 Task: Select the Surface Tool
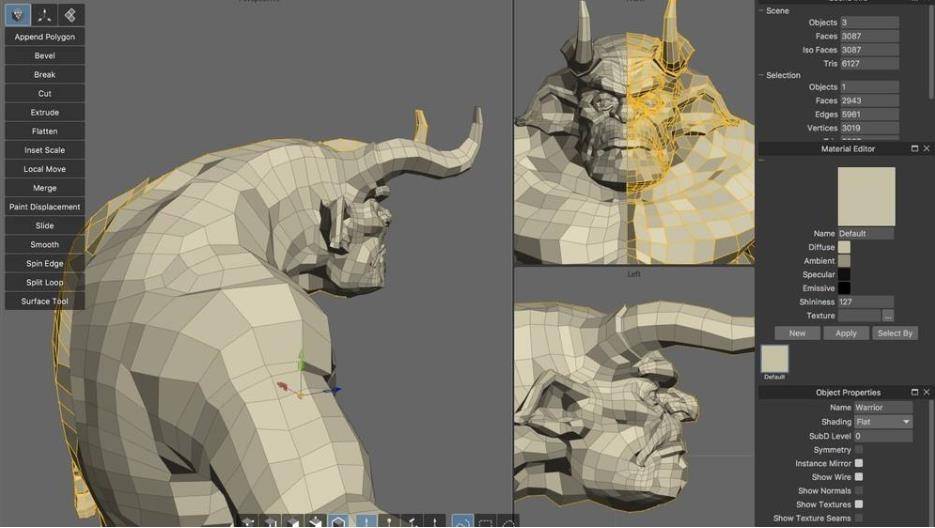pos(45,301)
